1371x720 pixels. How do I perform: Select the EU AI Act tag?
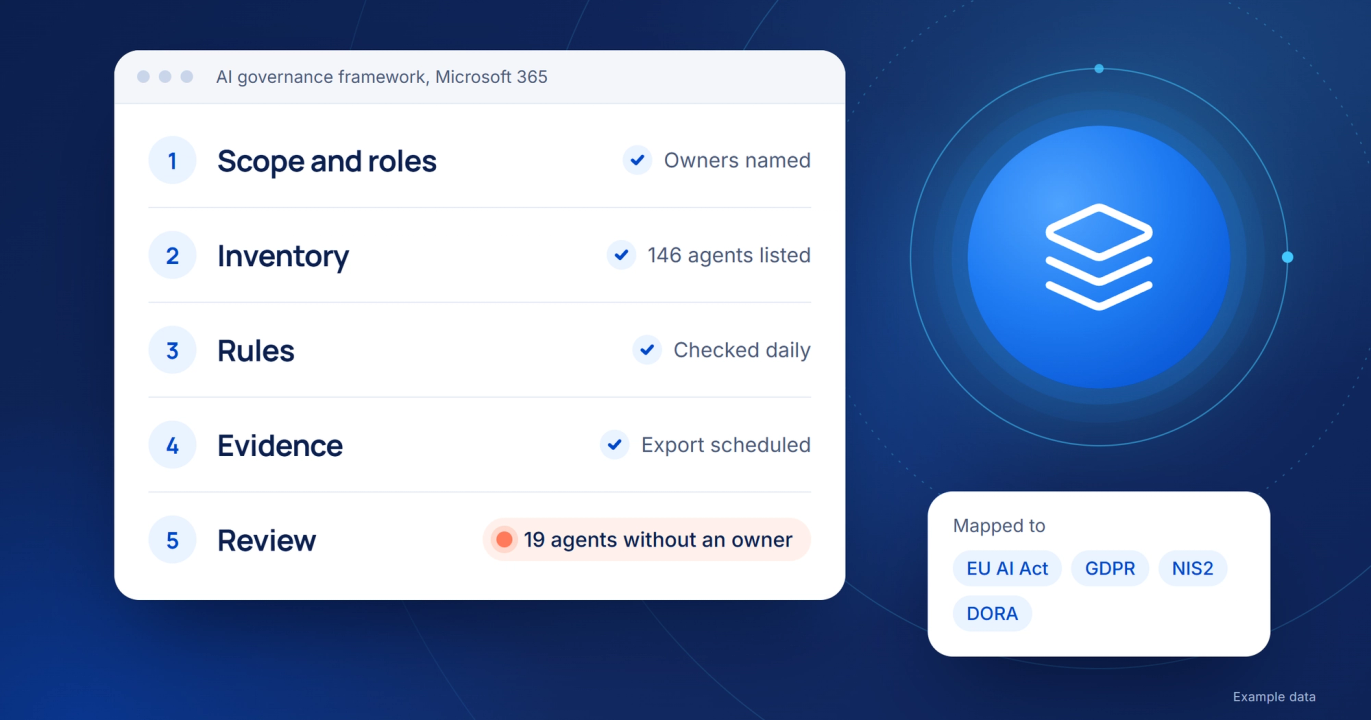coord(1007,569)
